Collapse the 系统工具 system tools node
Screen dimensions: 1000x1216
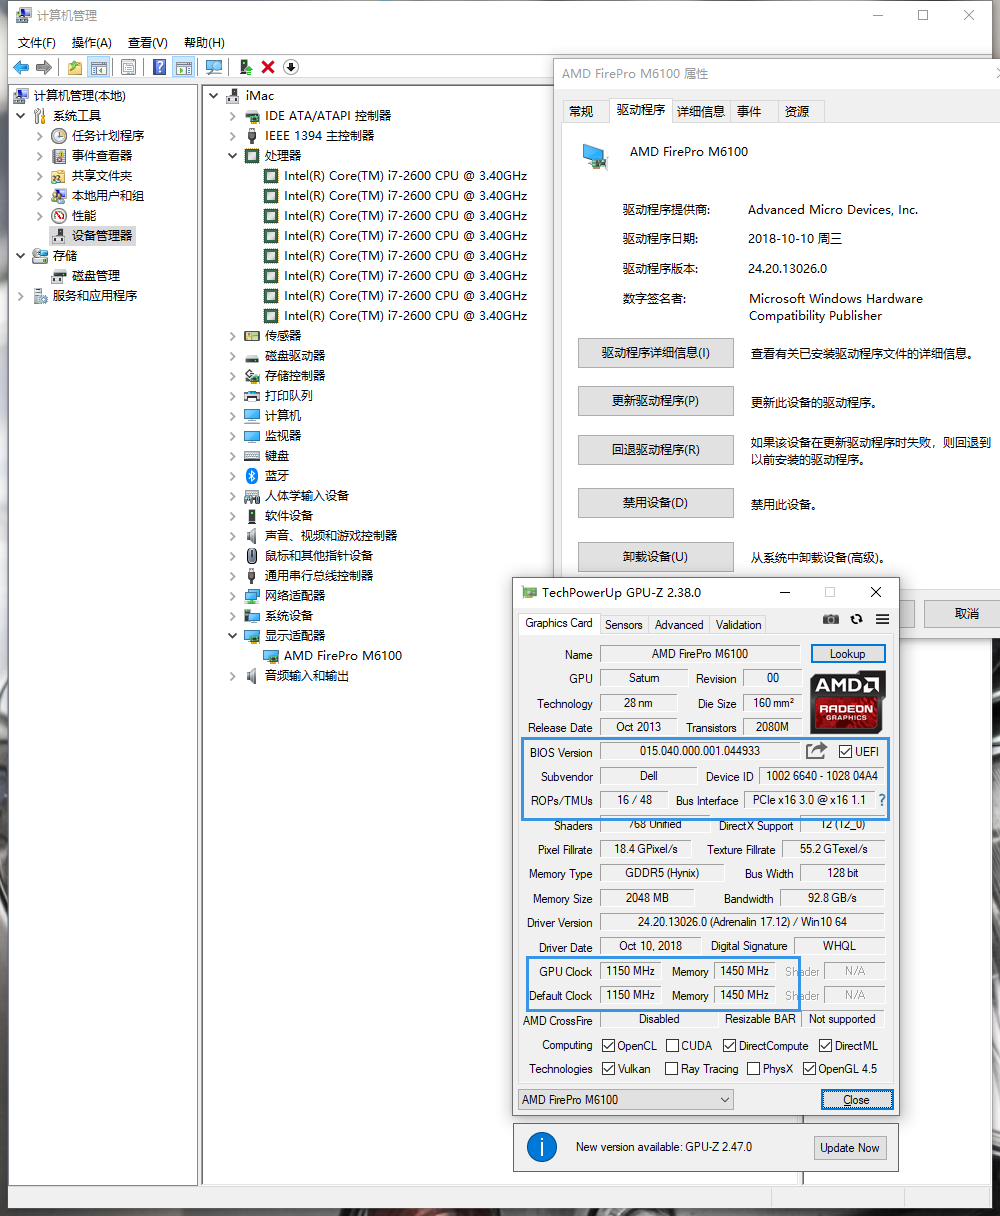(x=20, y=116)
